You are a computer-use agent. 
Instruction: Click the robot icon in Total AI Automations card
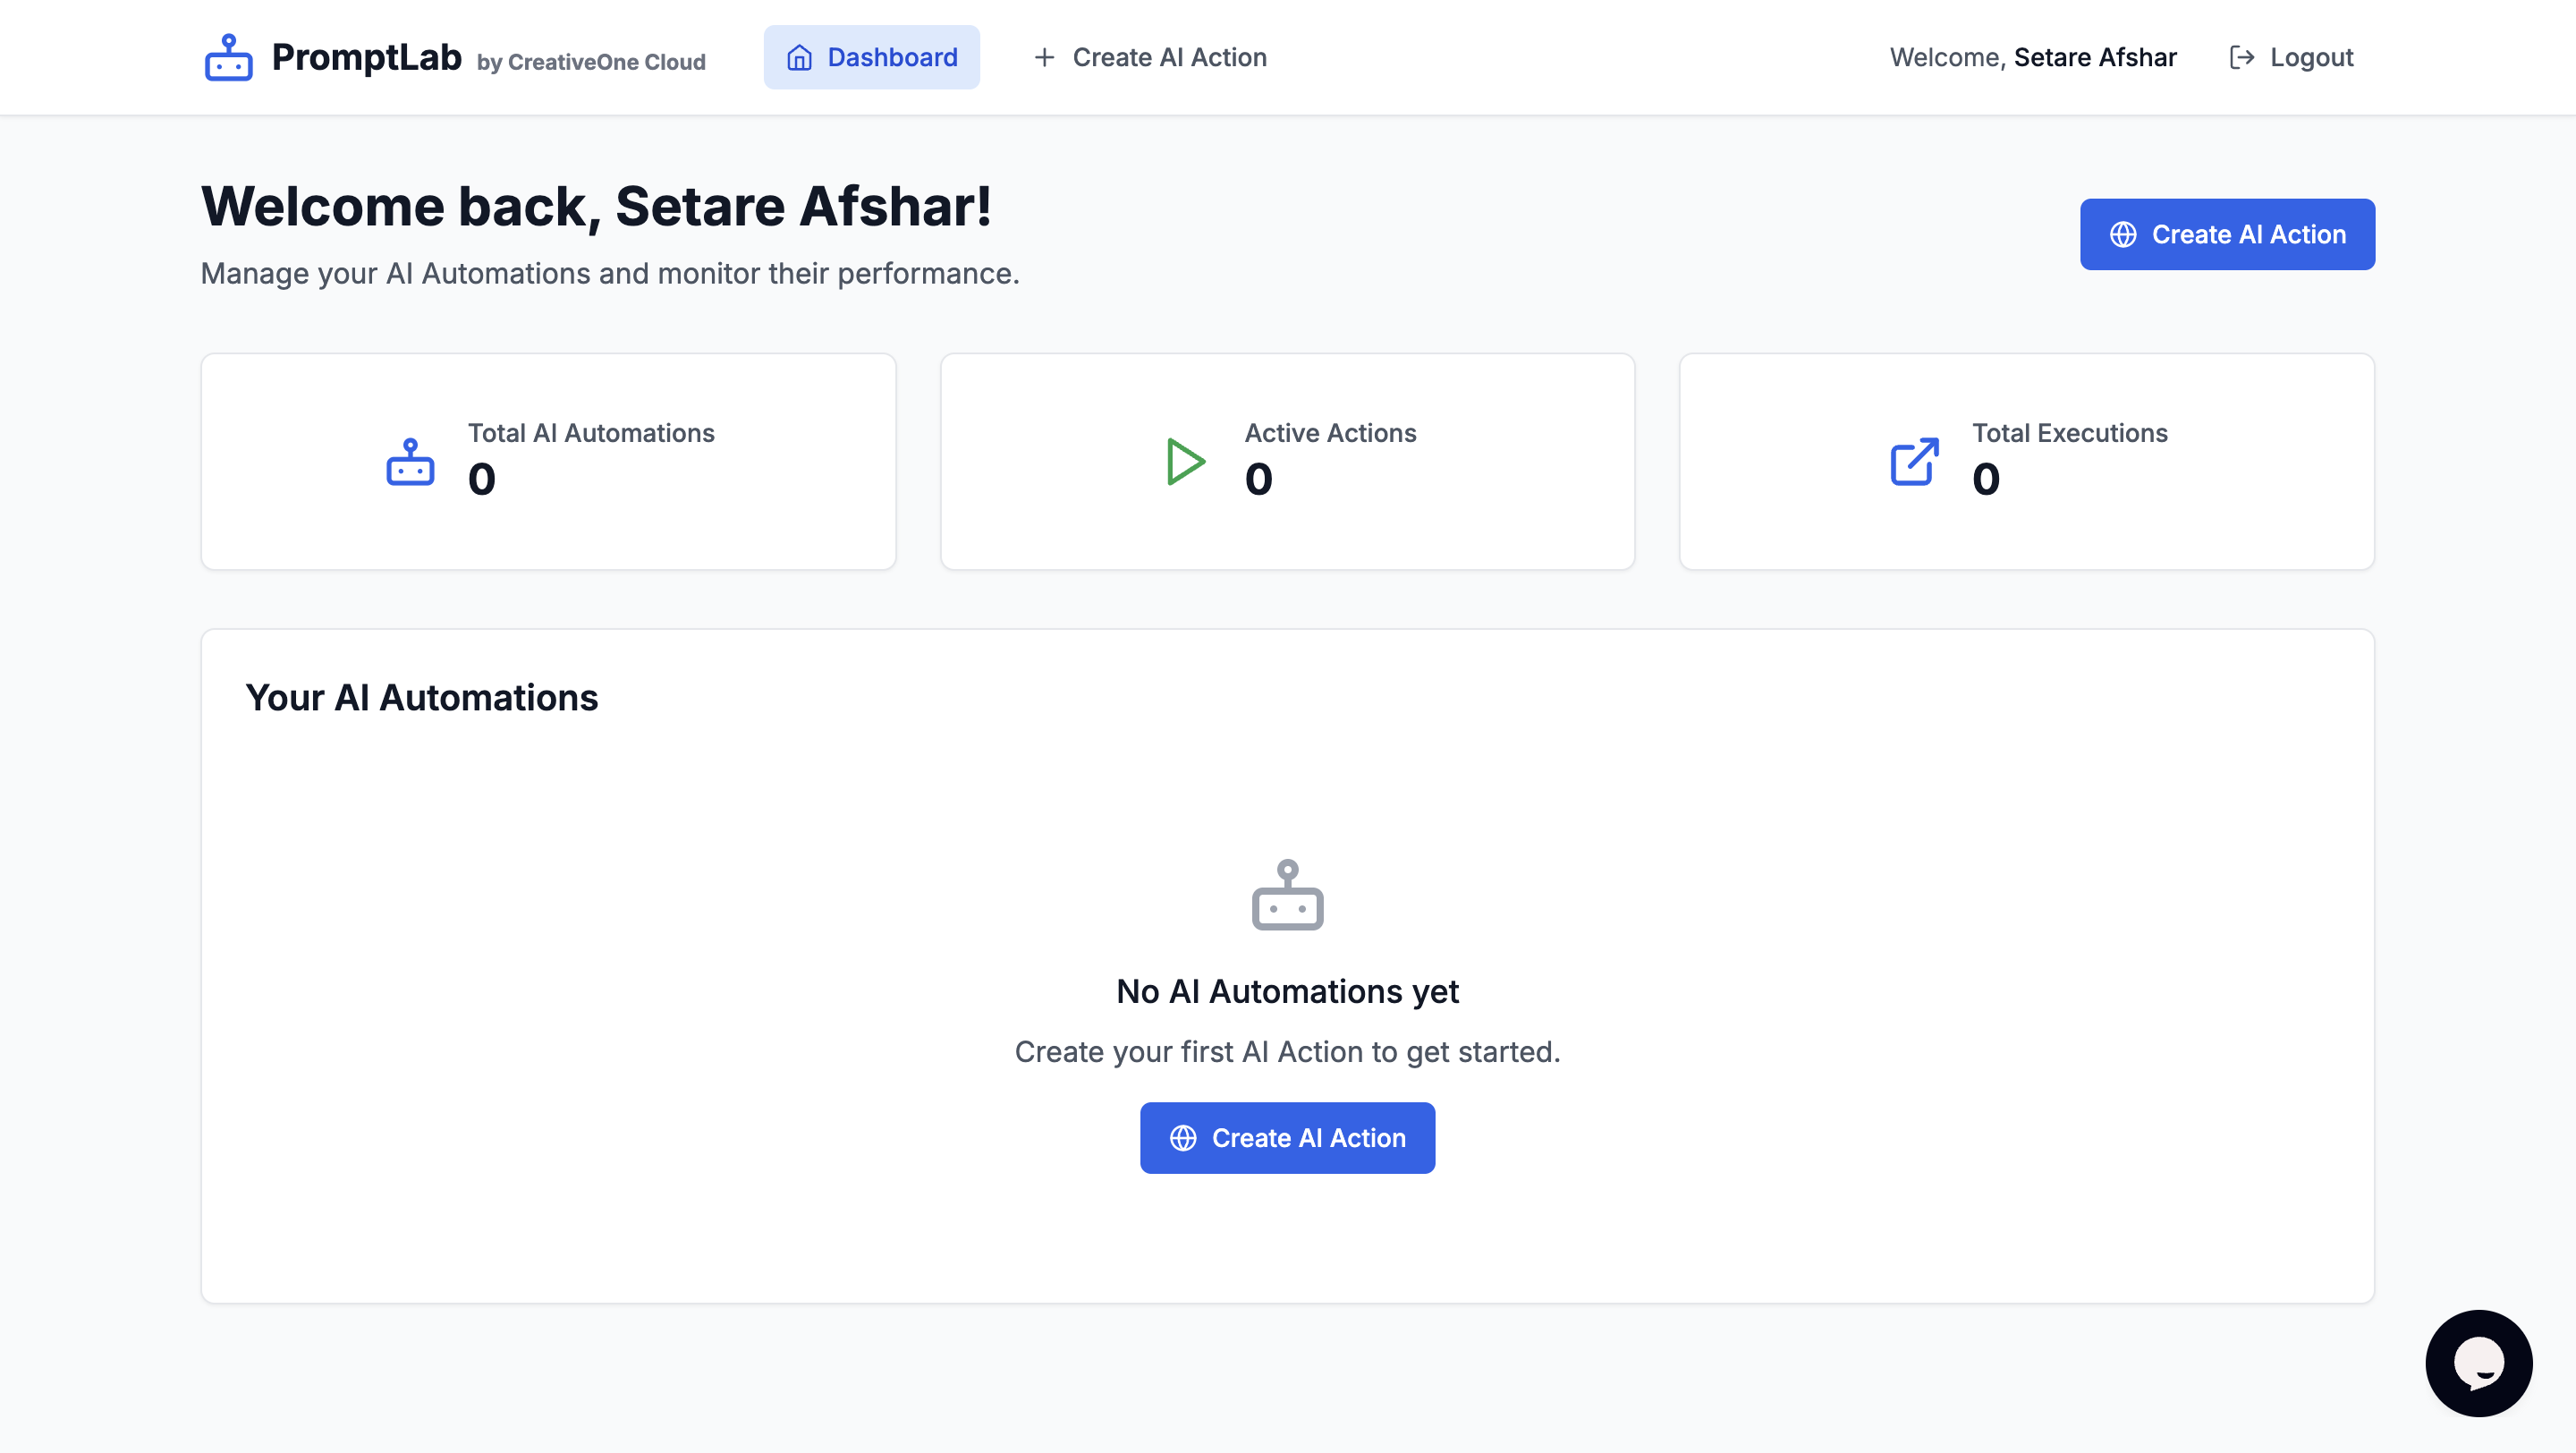pos(410,462)
